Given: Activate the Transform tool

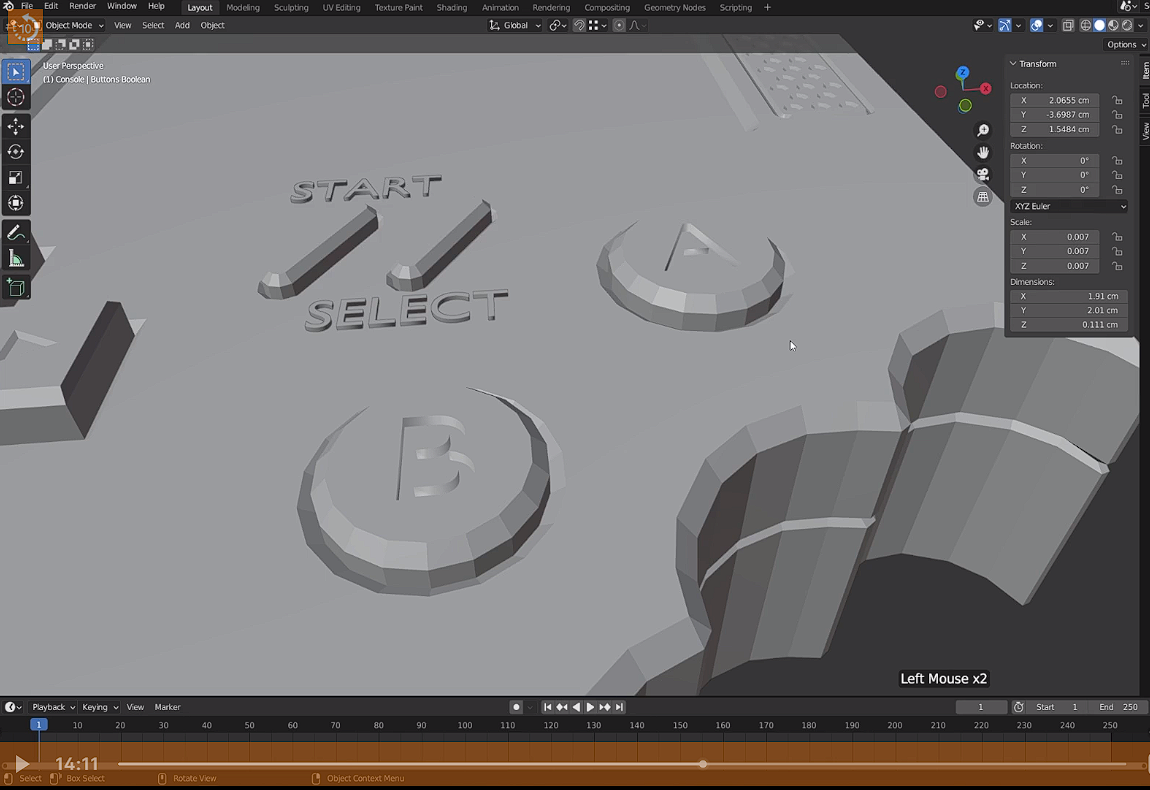Looking at the screenshot, I should [x=15, y=203].
